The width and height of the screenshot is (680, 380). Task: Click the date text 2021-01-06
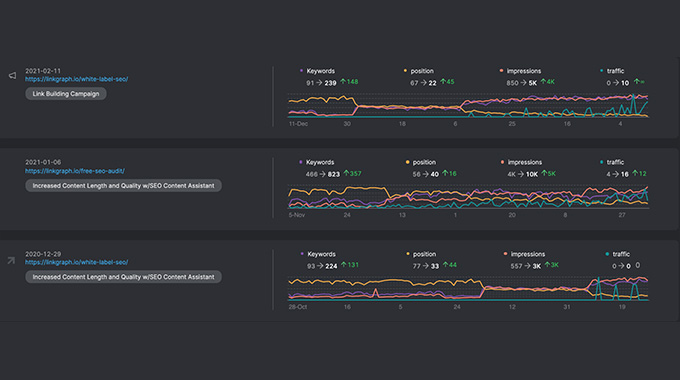click(x=43, y=162)
